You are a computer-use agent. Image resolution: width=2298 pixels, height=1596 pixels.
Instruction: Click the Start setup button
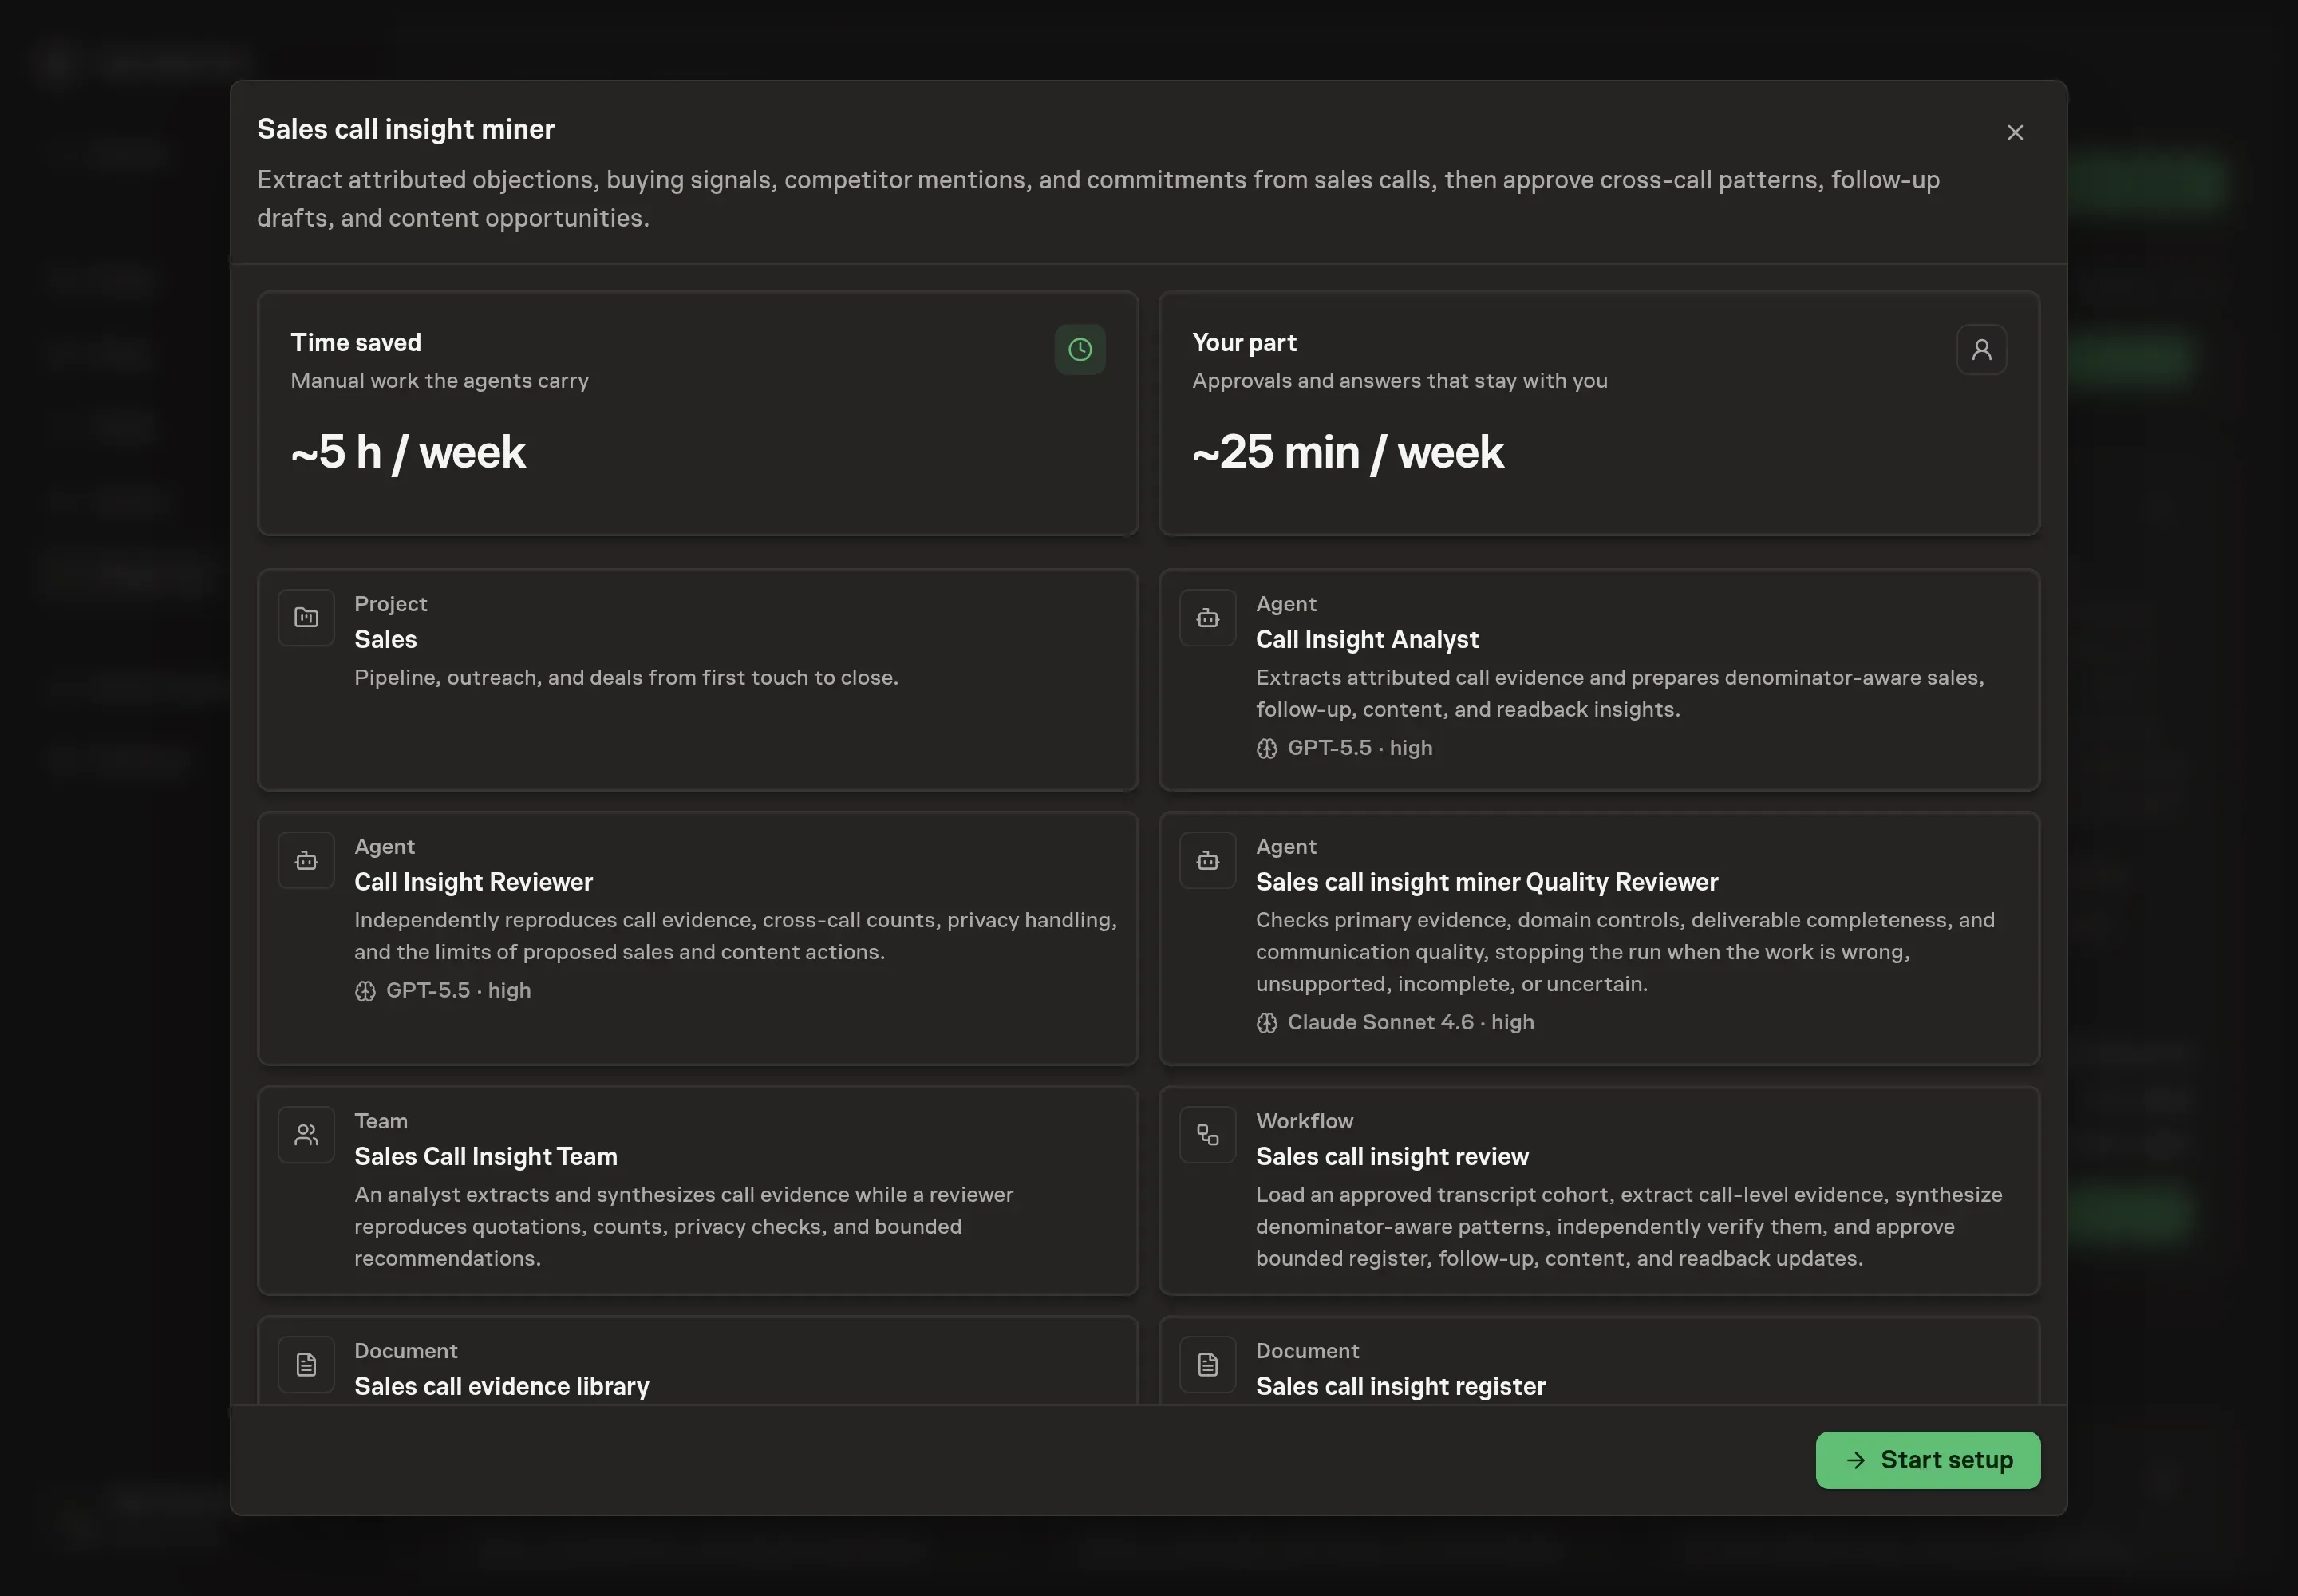click(1927, 1460)
